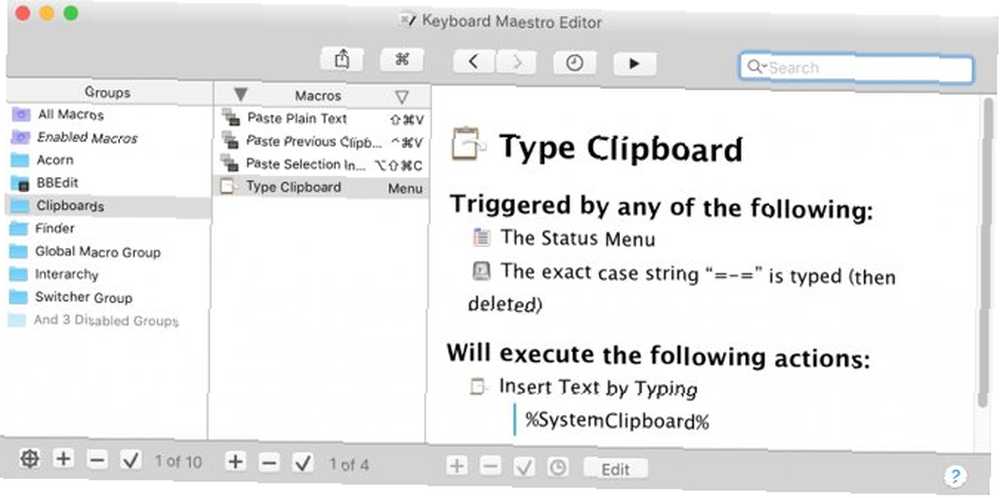Select the BBEdit group
1000x498 pixels.
pyautogui.click(x=107, y=183)
